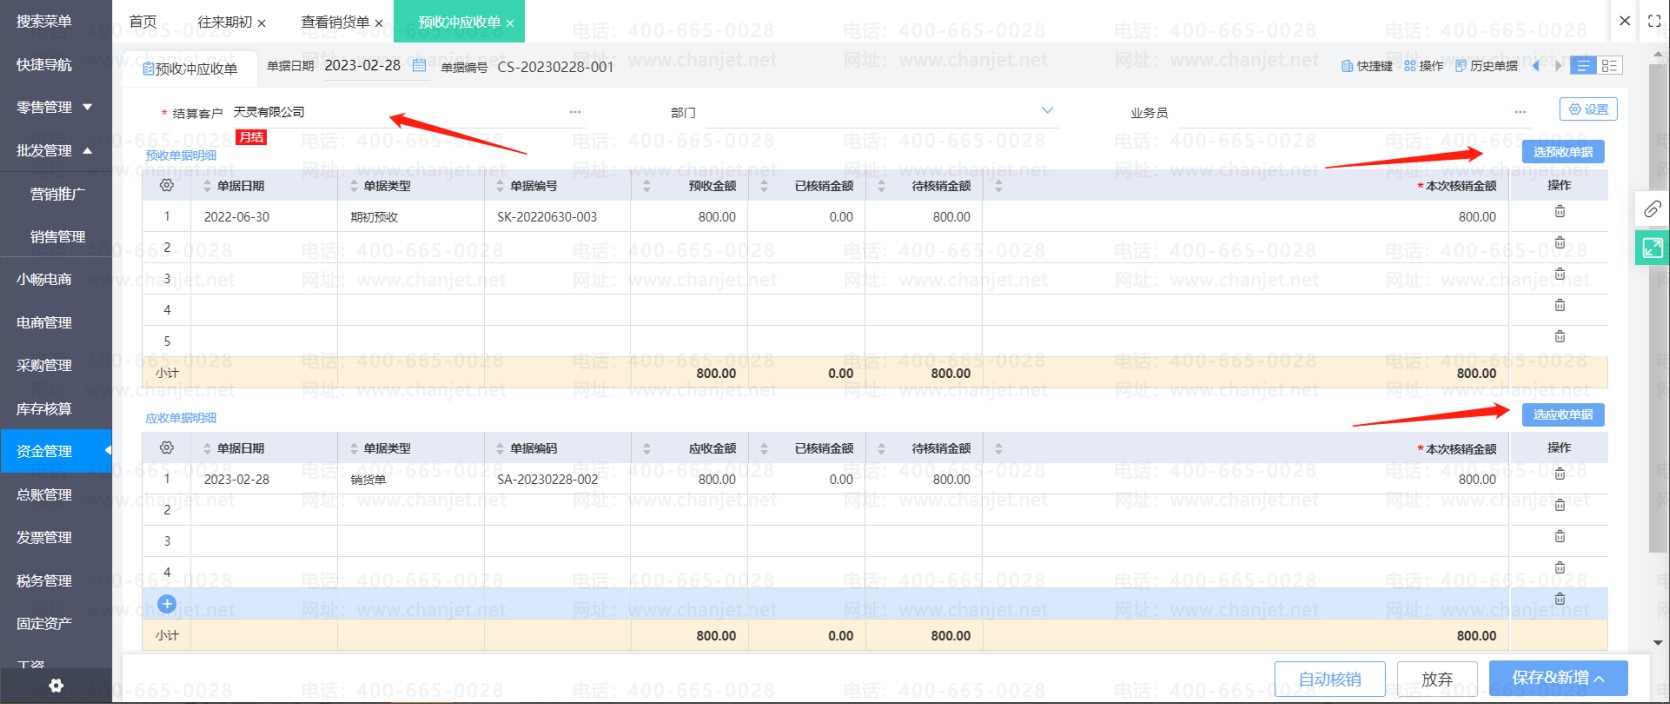Click the blue plus add-row icon

[x=167, y=604]
